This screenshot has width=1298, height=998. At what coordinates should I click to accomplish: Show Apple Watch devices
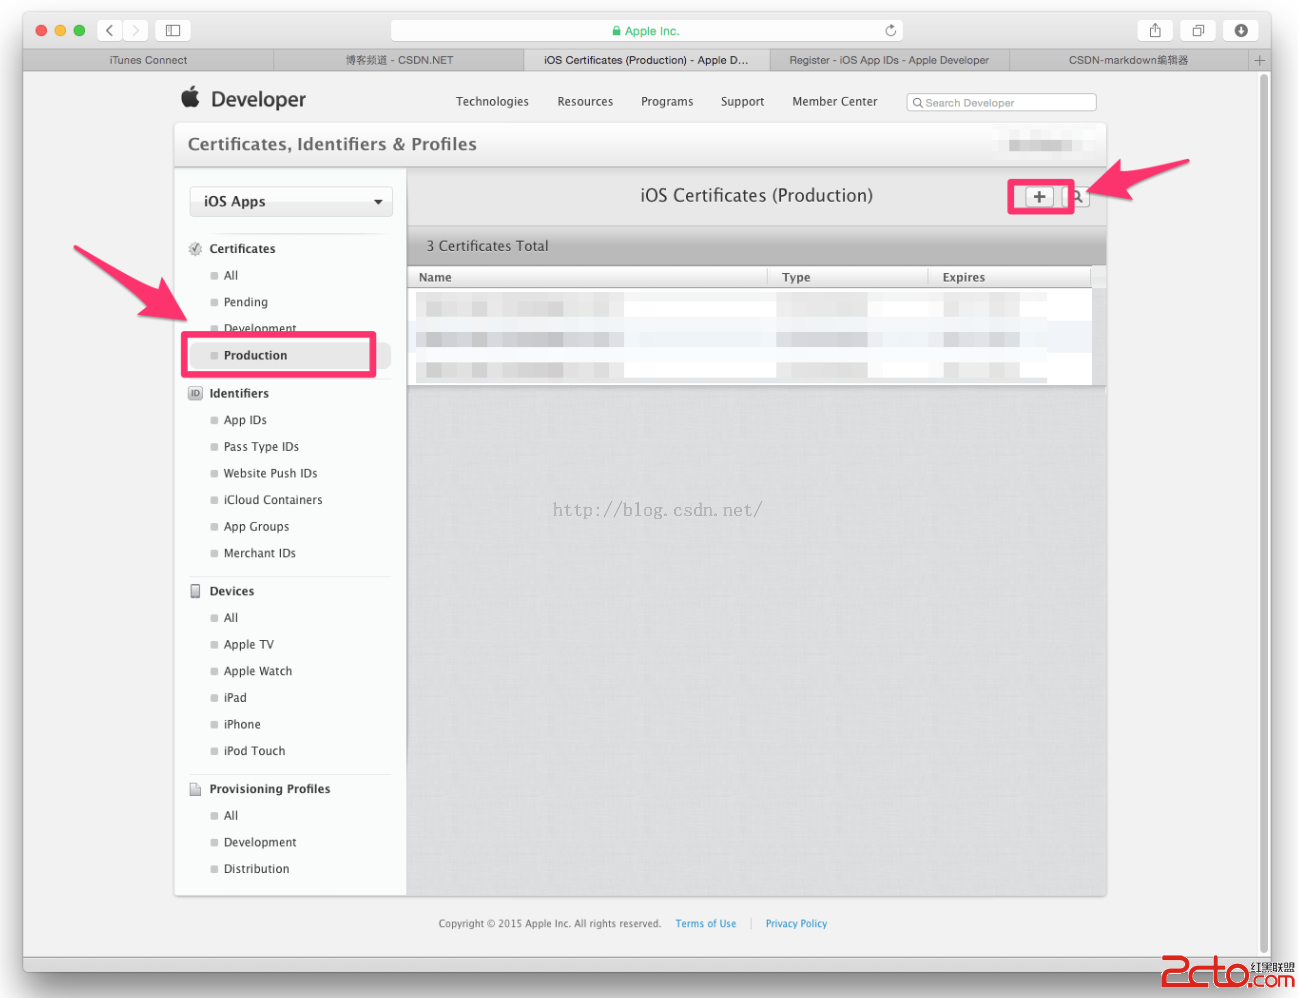click(258, 671)
